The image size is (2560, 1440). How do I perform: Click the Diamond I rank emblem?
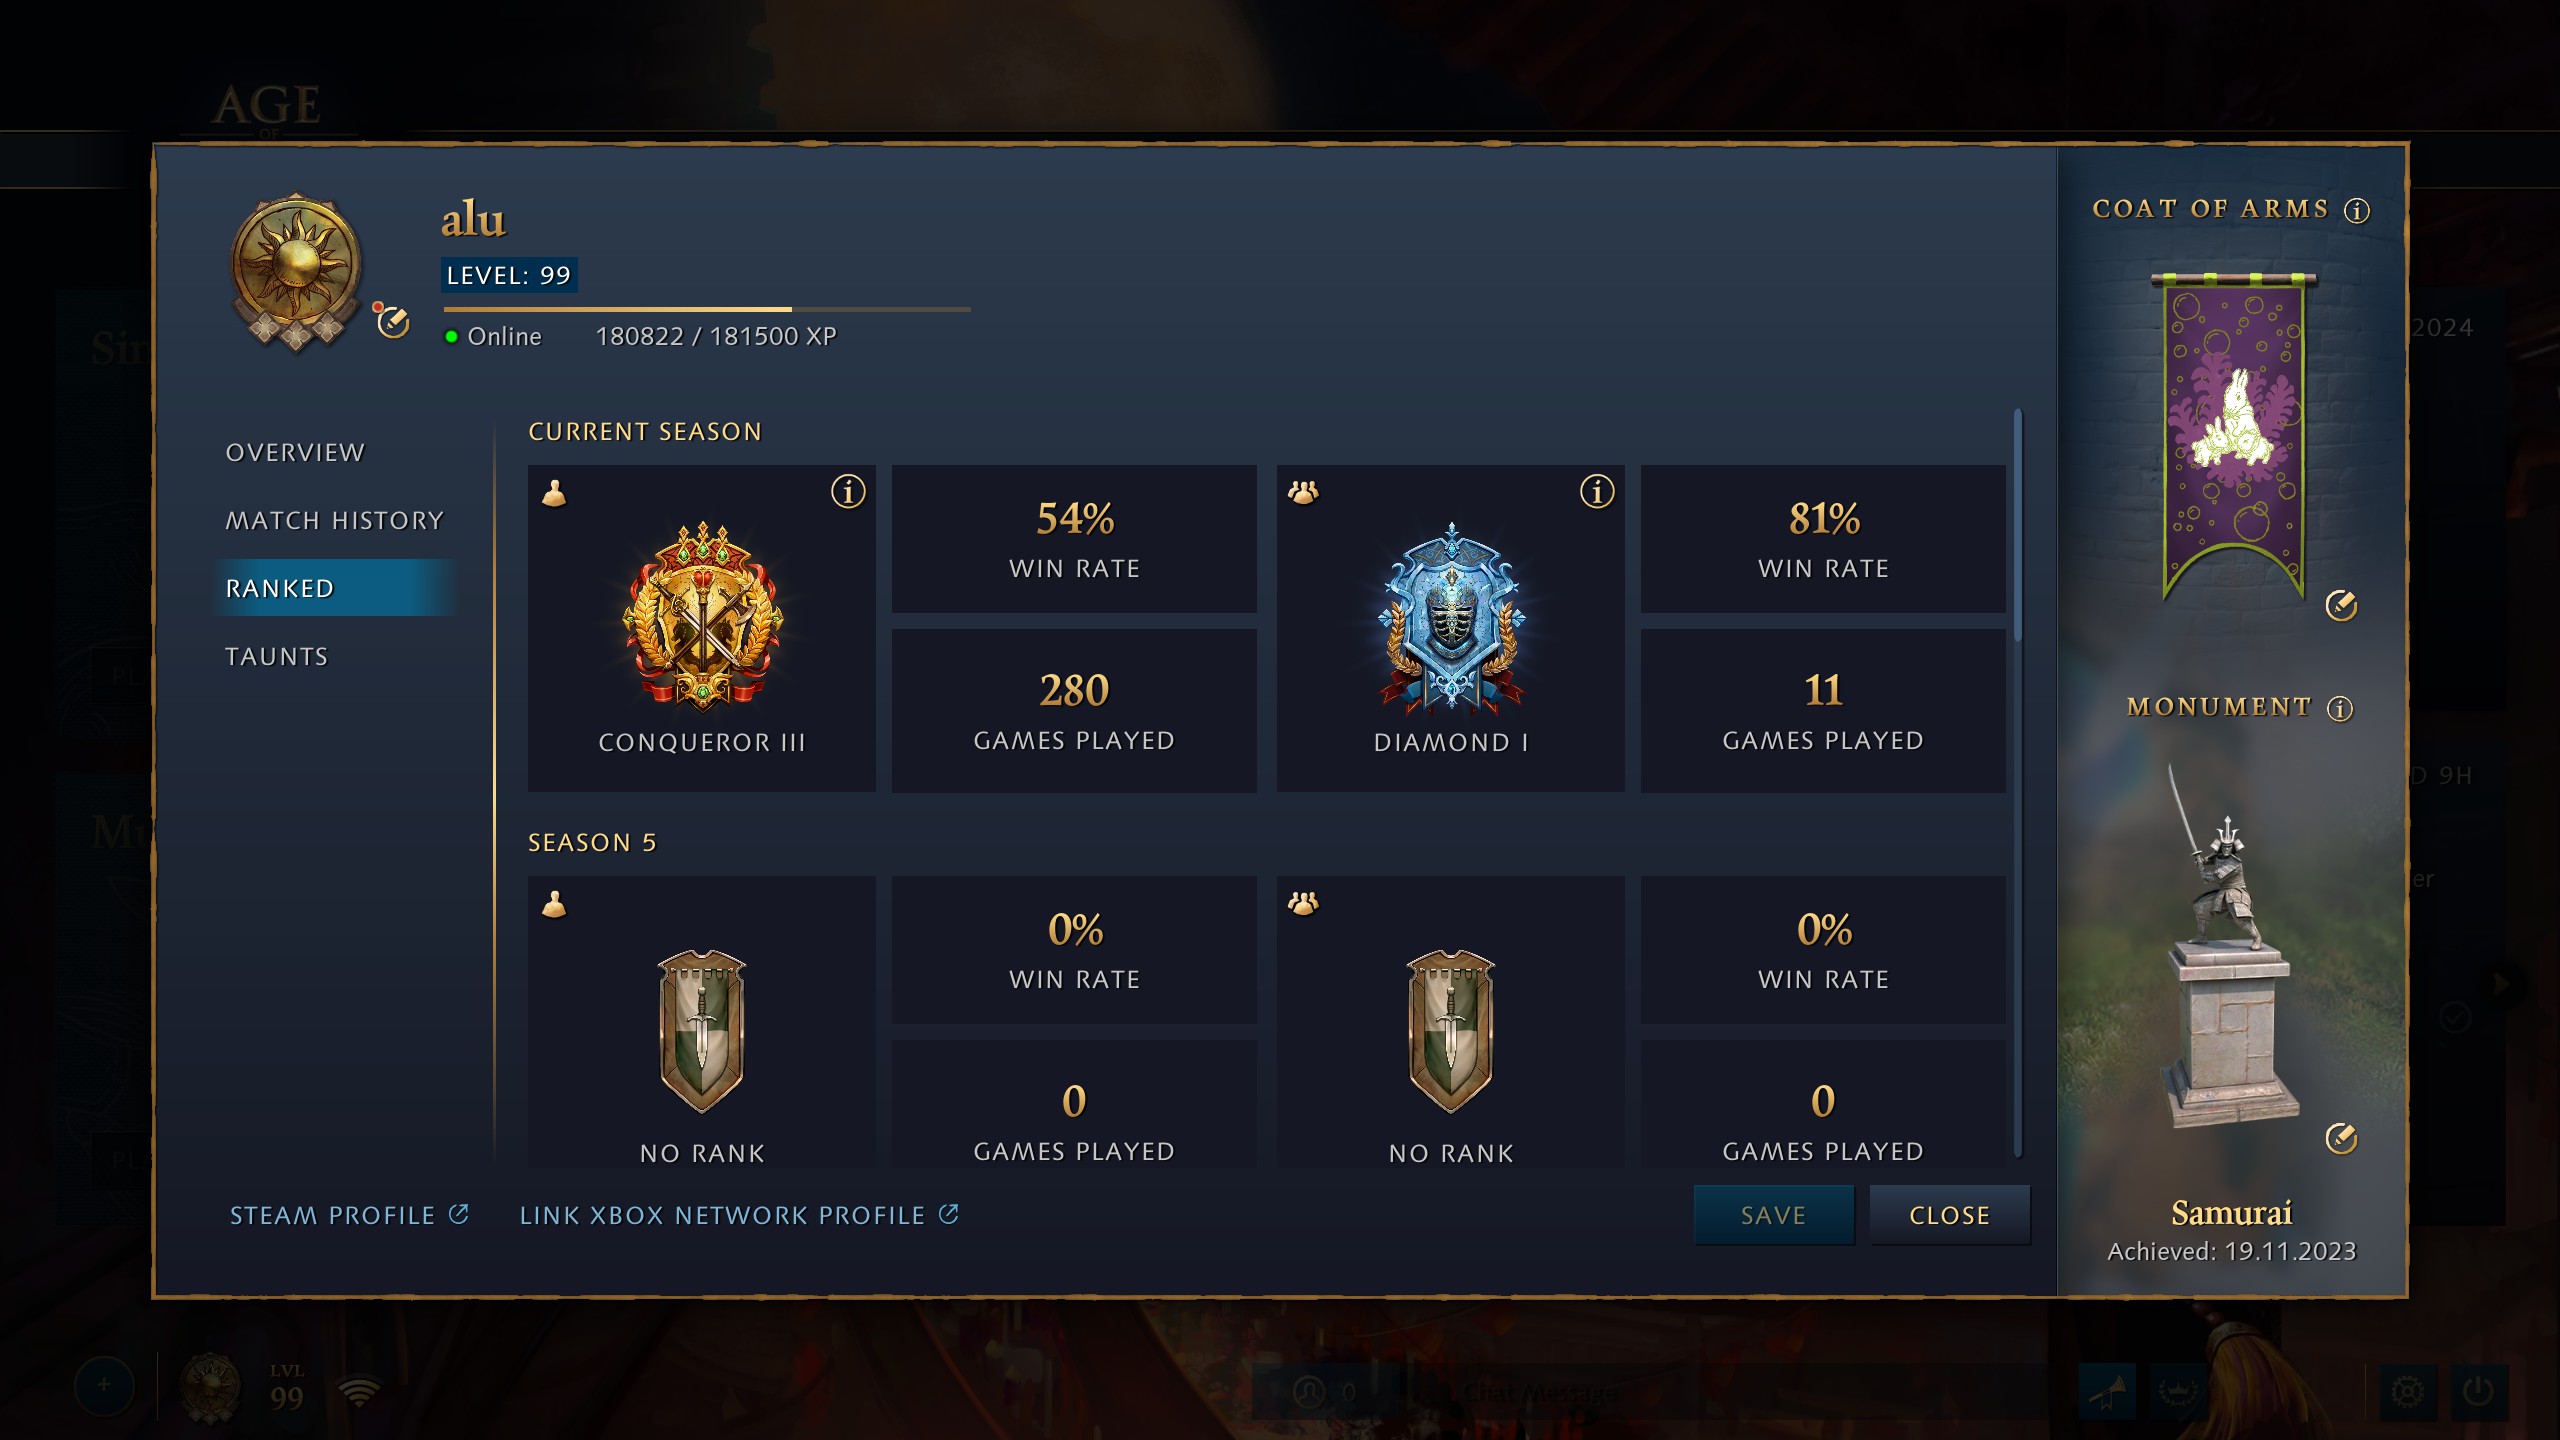point(1451,617)
